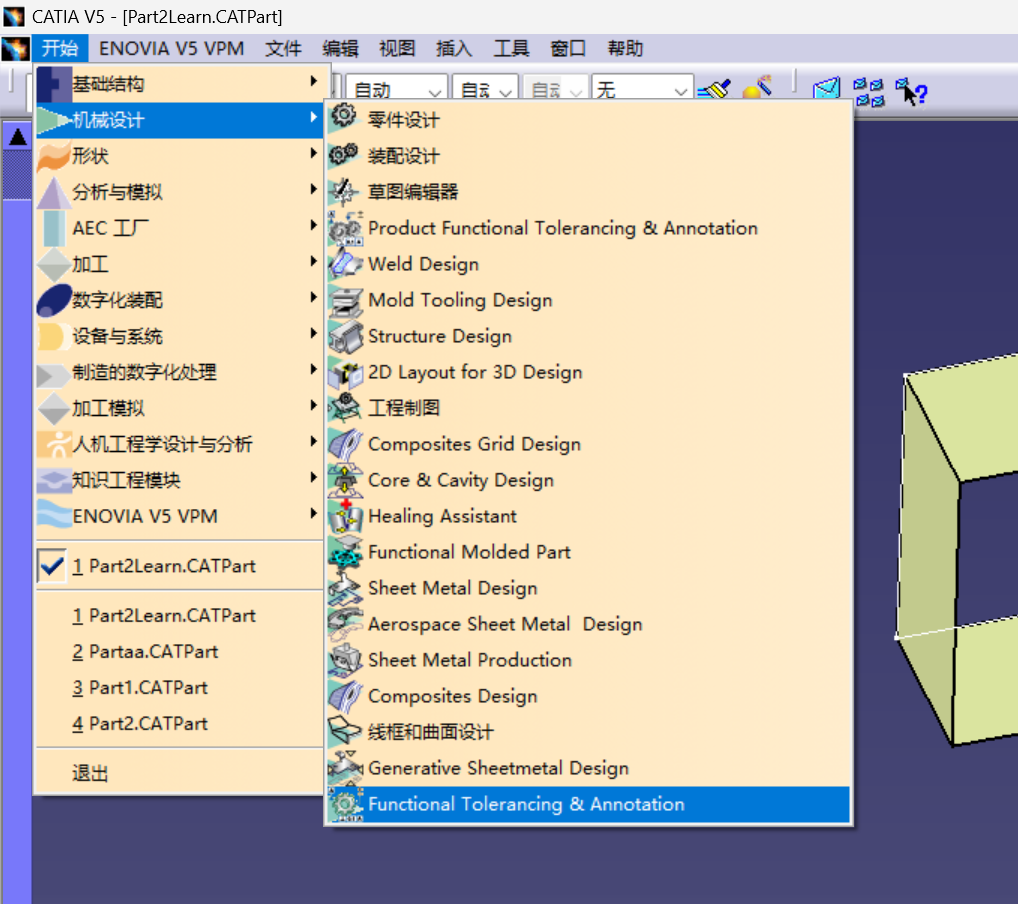This screenshot has width=1018, height=904.
Task: Expand 基础结构 submenu
Action: tap(180, 84)
